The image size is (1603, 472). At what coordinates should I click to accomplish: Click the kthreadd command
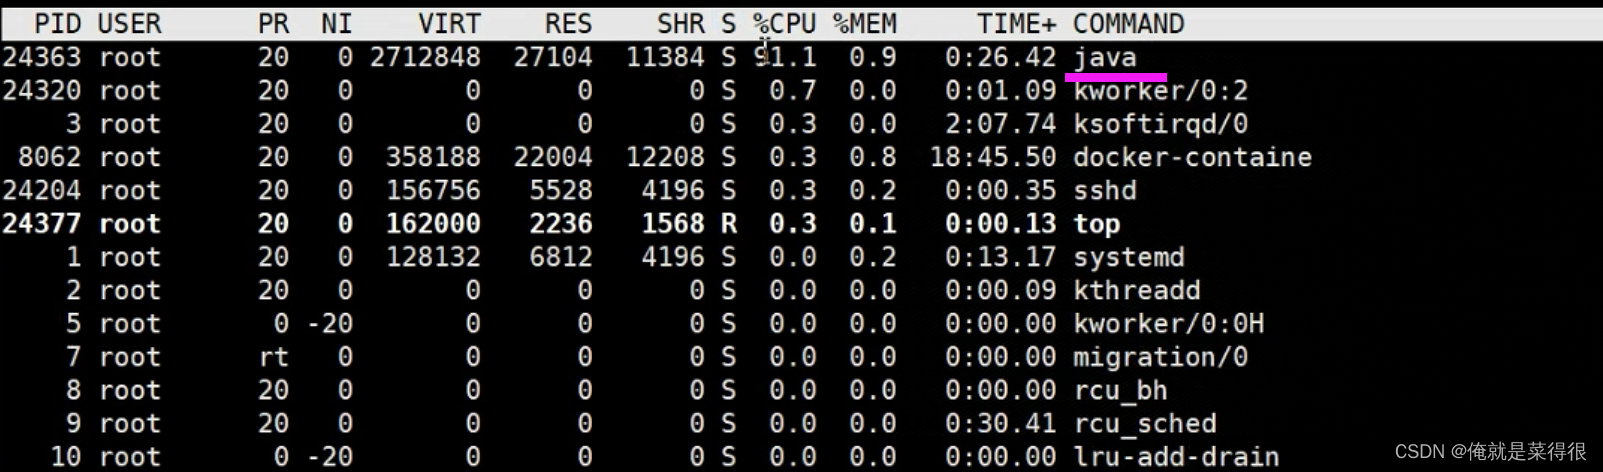click(x=1136, y=290)
